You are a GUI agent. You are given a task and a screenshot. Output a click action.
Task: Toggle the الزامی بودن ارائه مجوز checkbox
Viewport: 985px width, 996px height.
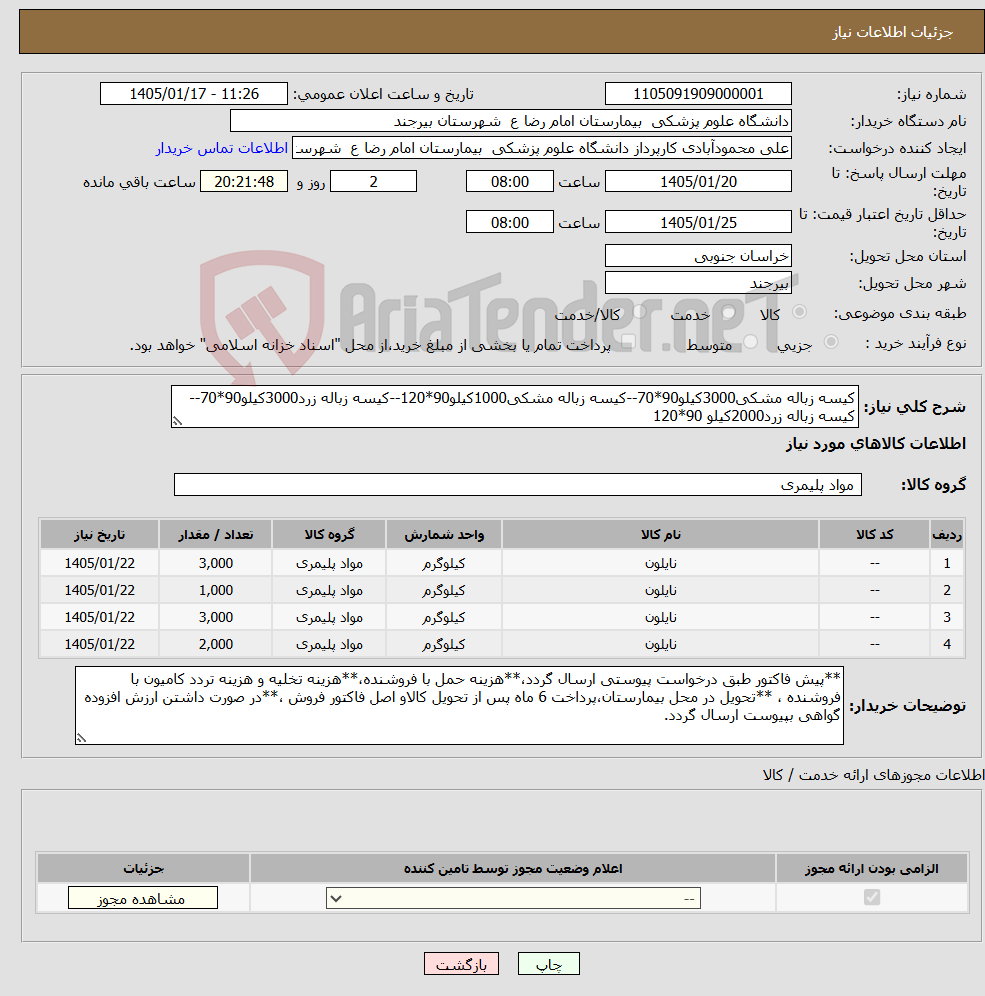point(872,898)
